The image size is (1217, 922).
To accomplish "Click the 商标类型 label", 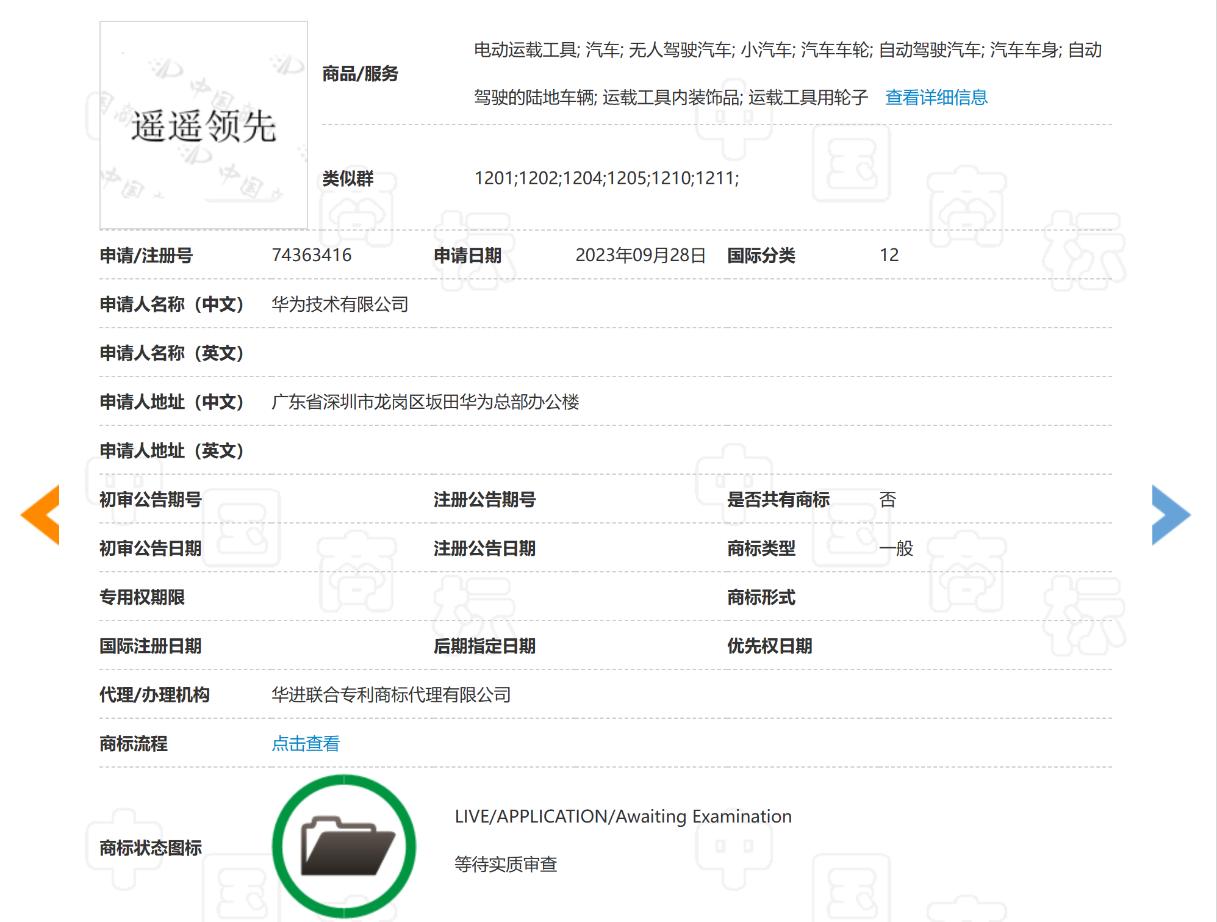I will (761, 548).
